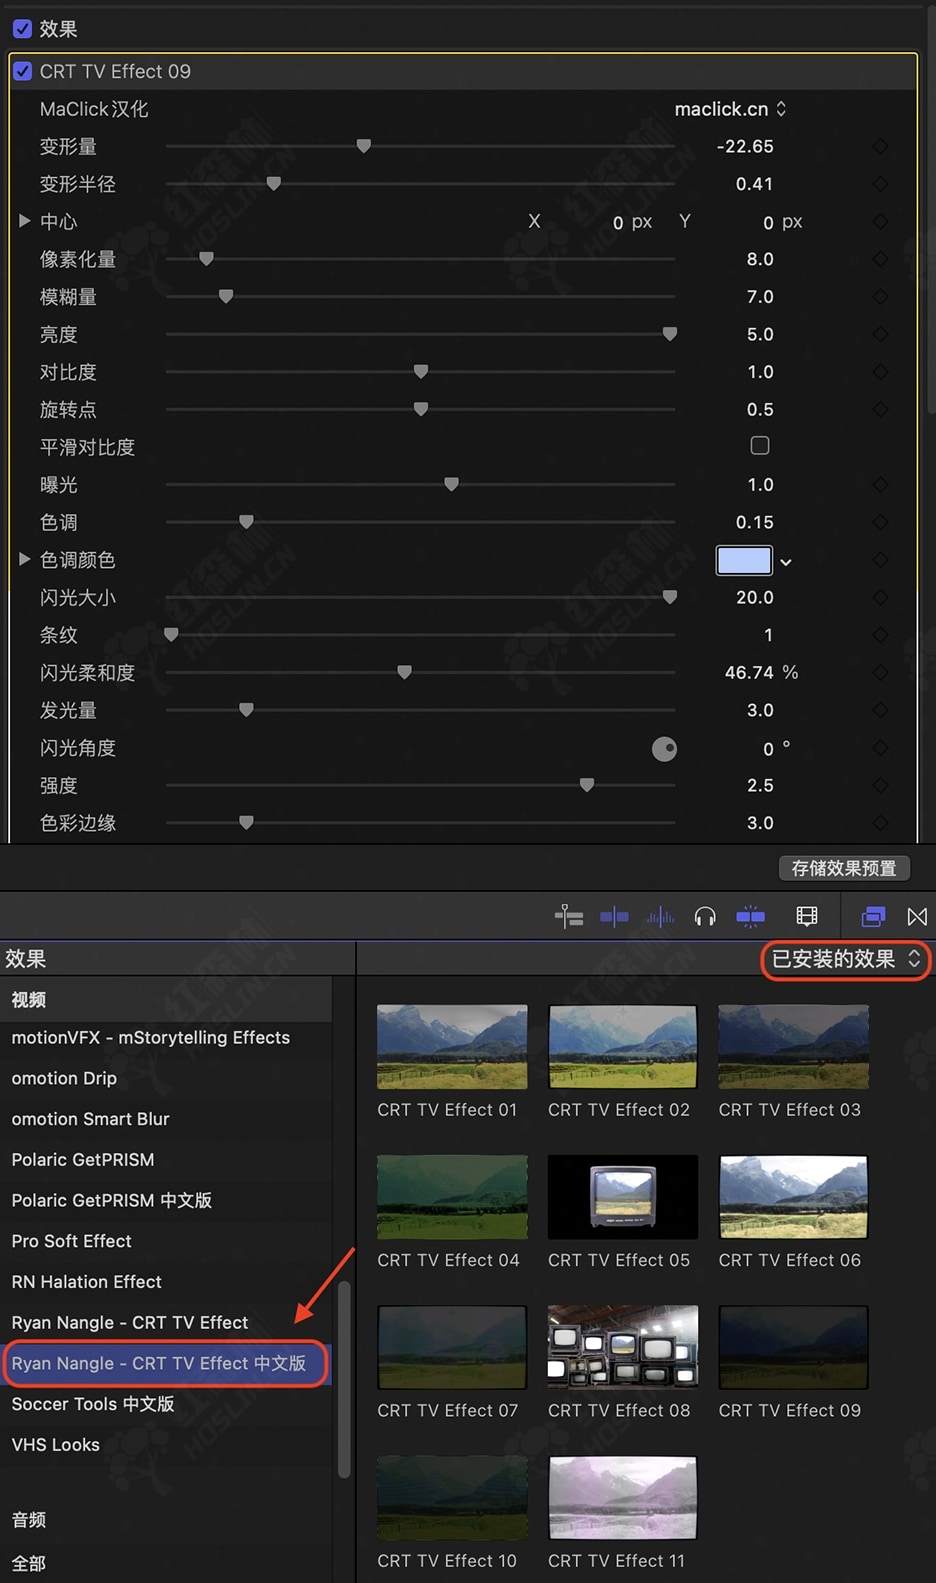The image size is (936, 1583).
Task: Click the keyframe diamond for 发光量
Action: (880, 710)
